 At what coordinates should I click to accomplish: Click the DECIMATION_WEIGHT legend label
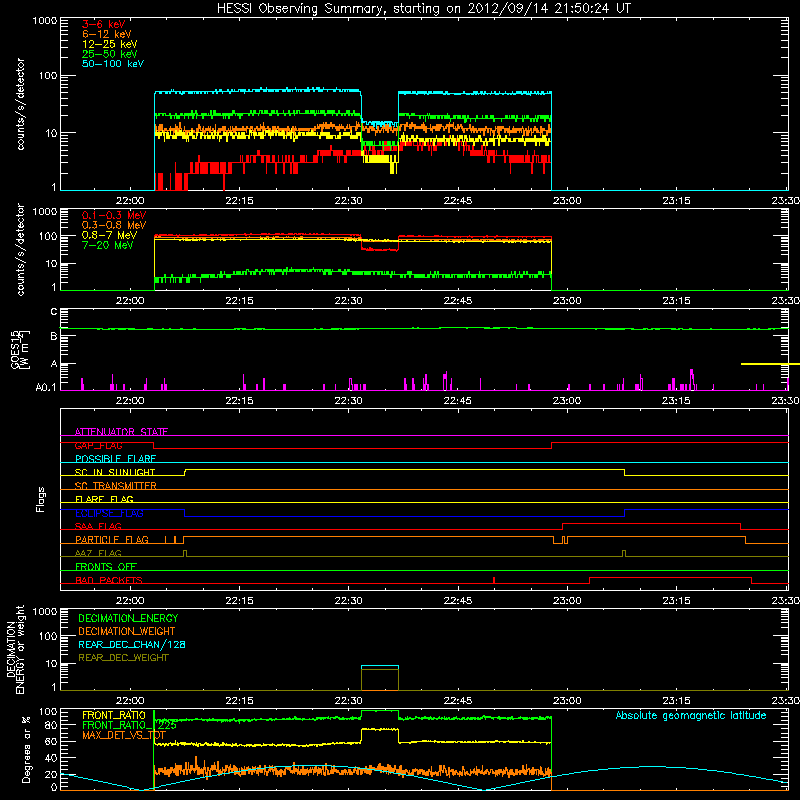pos(127,631)
